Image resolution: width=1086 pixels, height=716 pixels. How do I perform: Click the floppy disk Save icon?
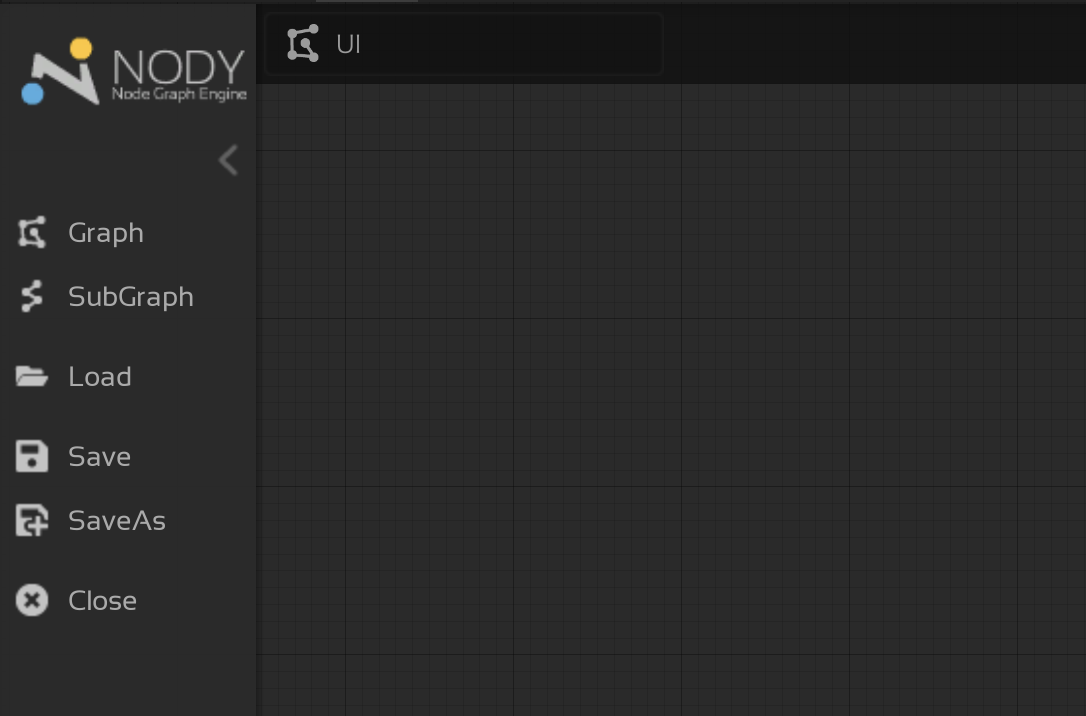point(32,456)
